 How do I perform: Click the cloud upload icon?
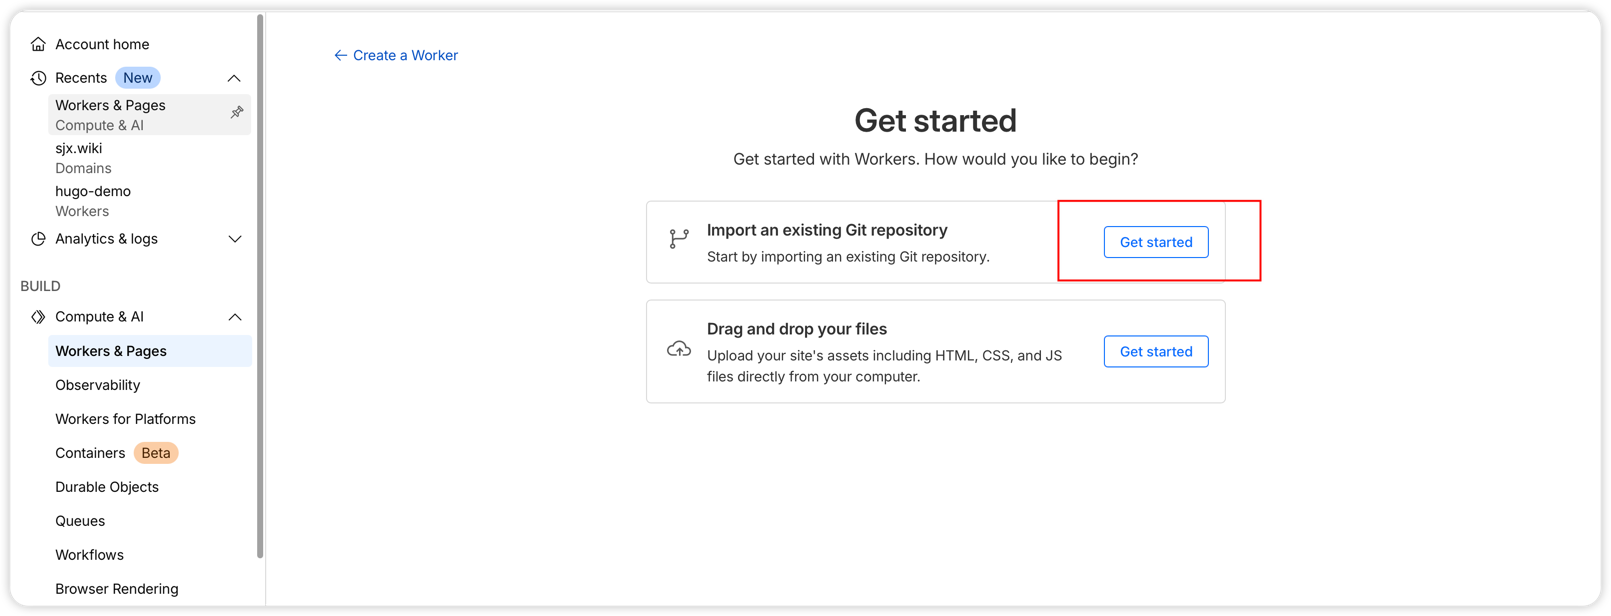click(x=679, y=349)
